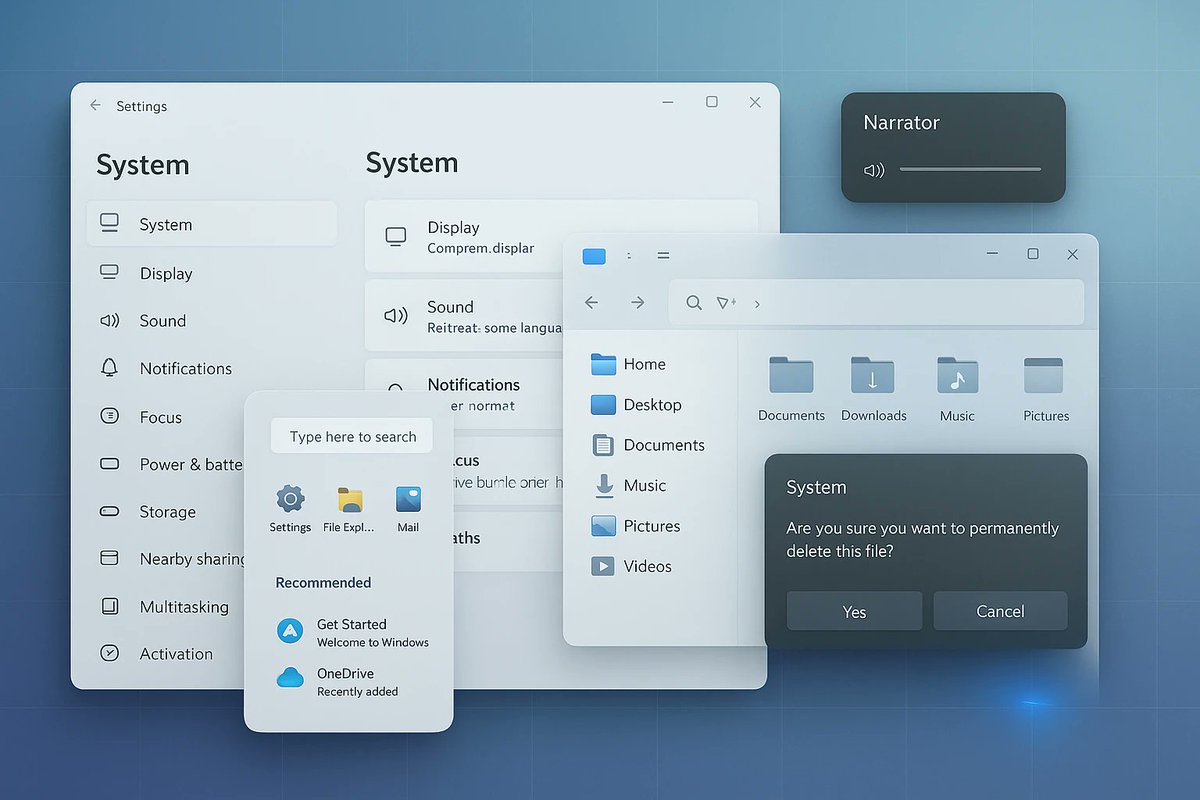Select the System icon in Settings sidebar
Viewport: 1200px width, 800px height.
pyautogui.click(x=110, y=224)
